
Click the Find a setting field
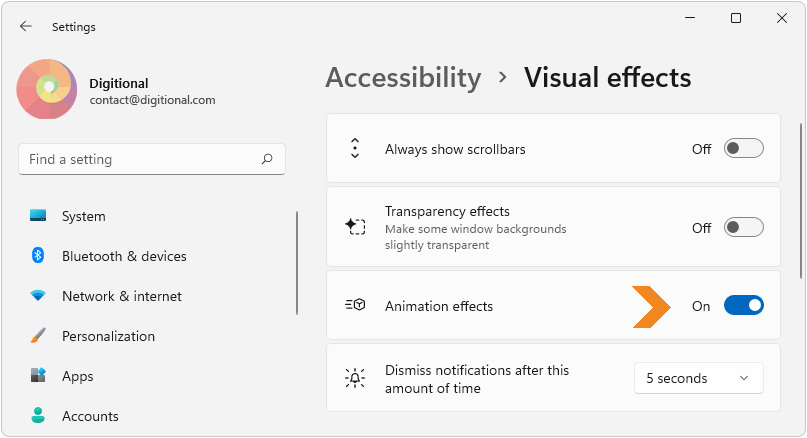152,160
